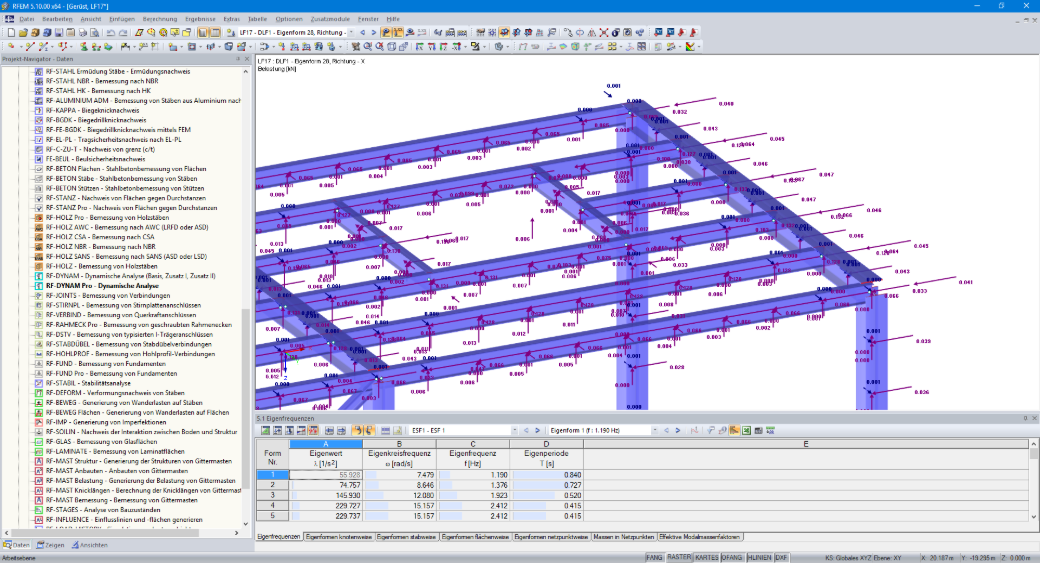The width and height of the screenshot is (1040, 563).
Task: Open the Zeigen navigator tab
Action: [x=50, y=545]
